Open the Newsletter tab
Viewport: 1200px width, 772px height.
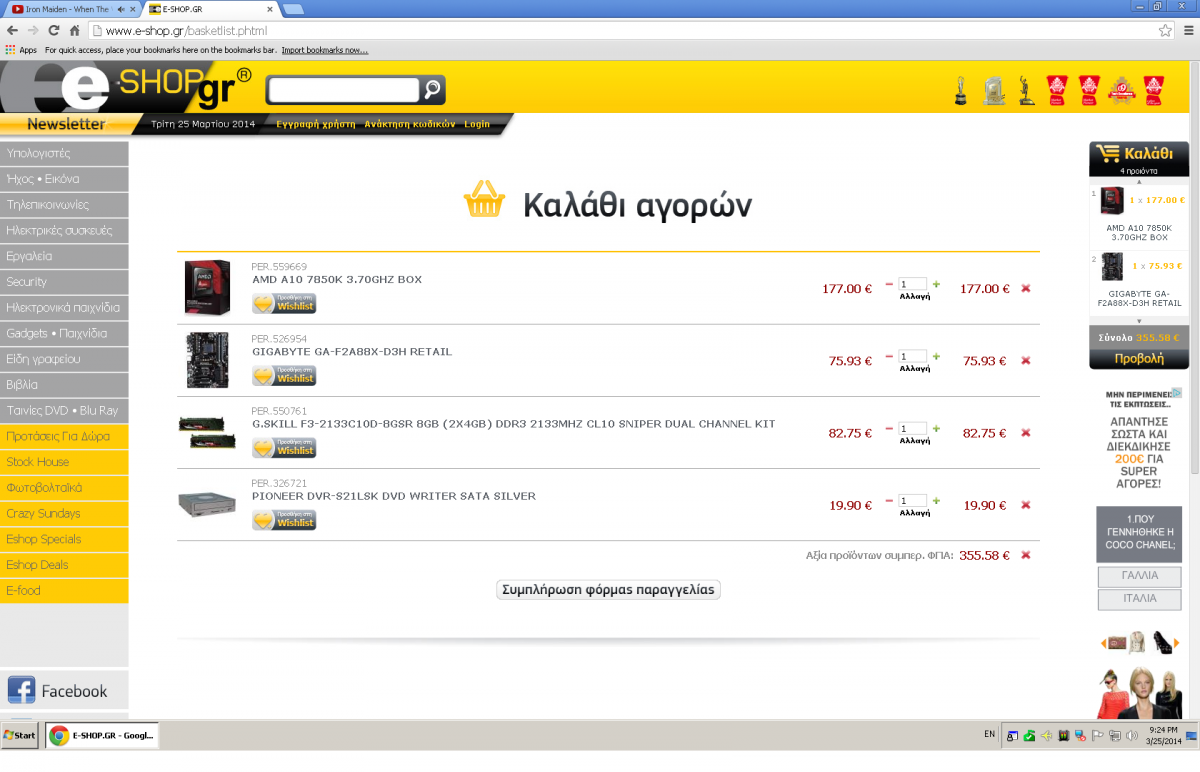pos(66,124)
